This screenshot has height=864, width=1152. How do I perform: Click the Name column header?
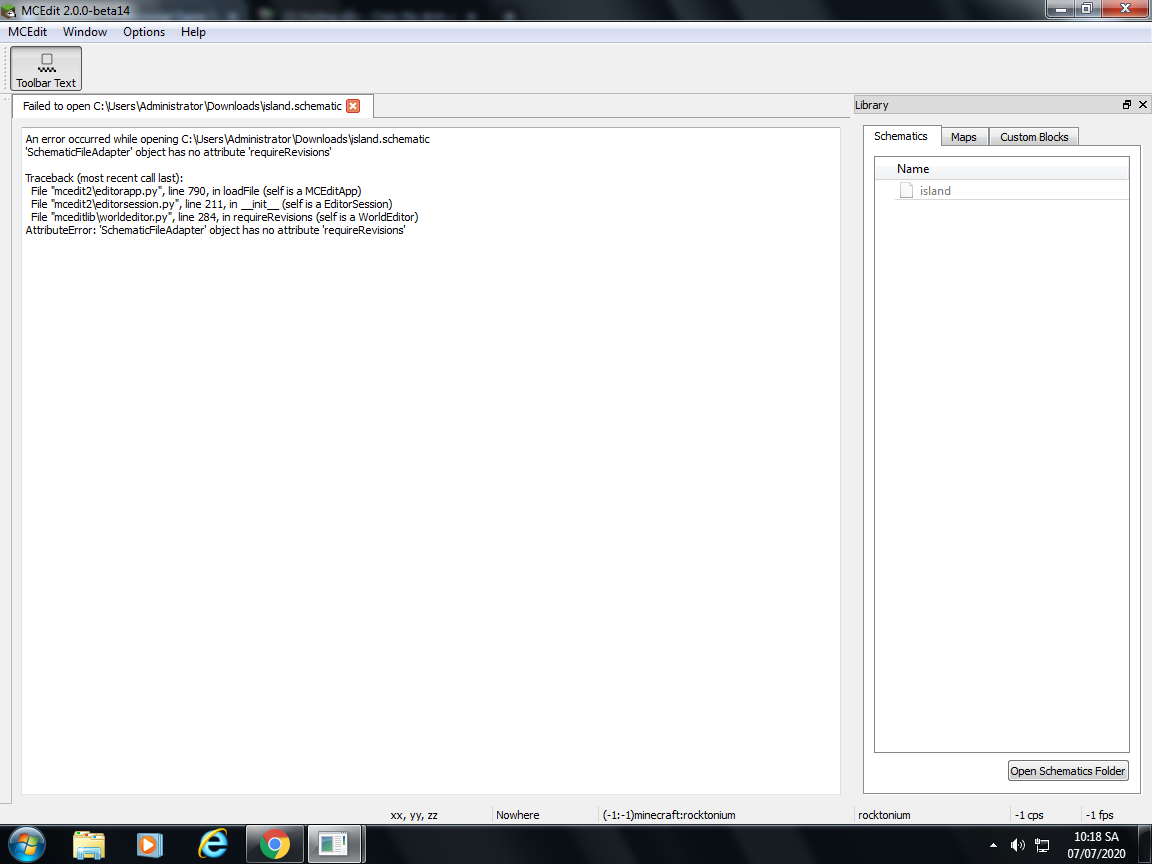click(x=1001, y=169)
